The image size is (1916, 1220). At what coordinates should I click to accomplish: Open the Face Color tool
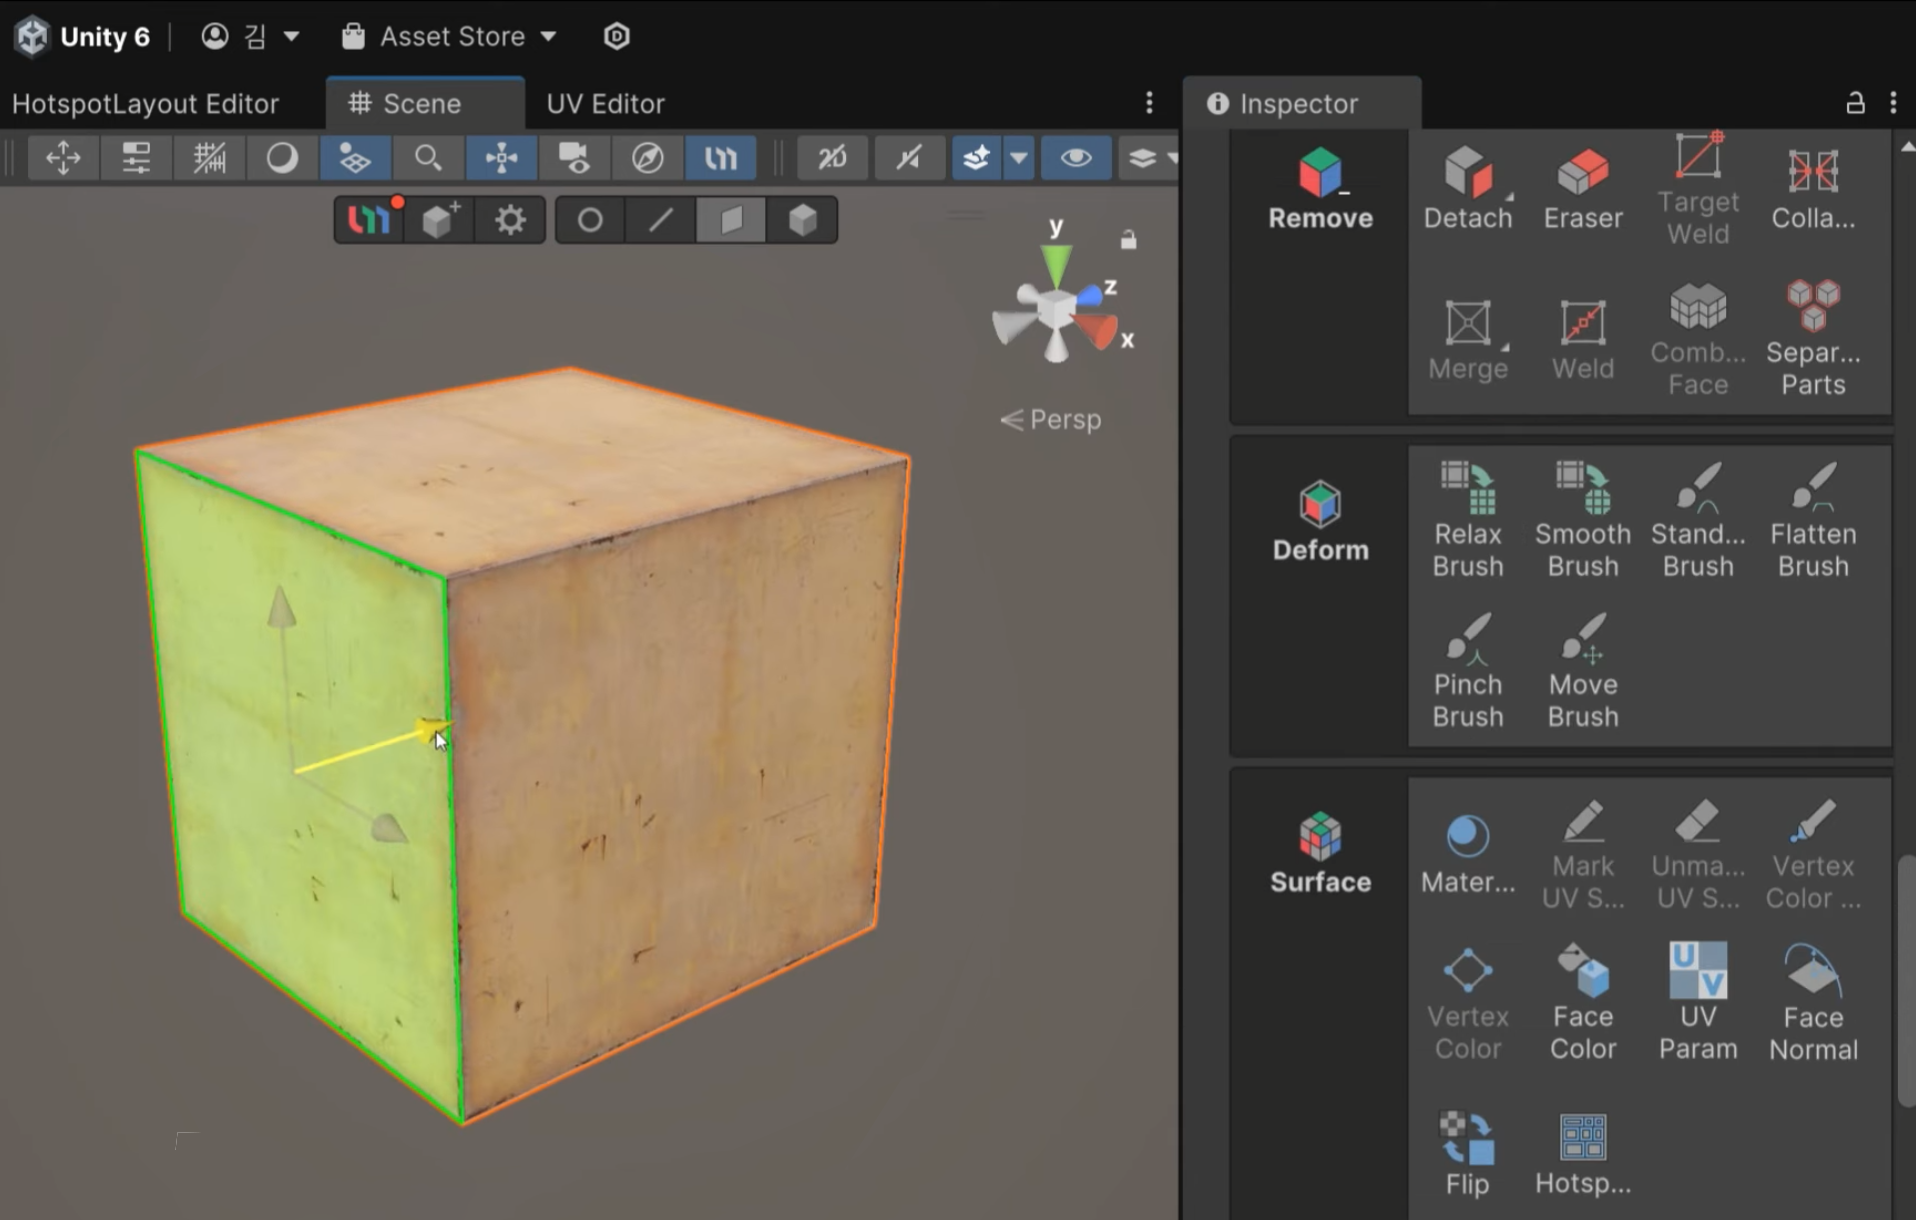click(x=1582, y=1003)
